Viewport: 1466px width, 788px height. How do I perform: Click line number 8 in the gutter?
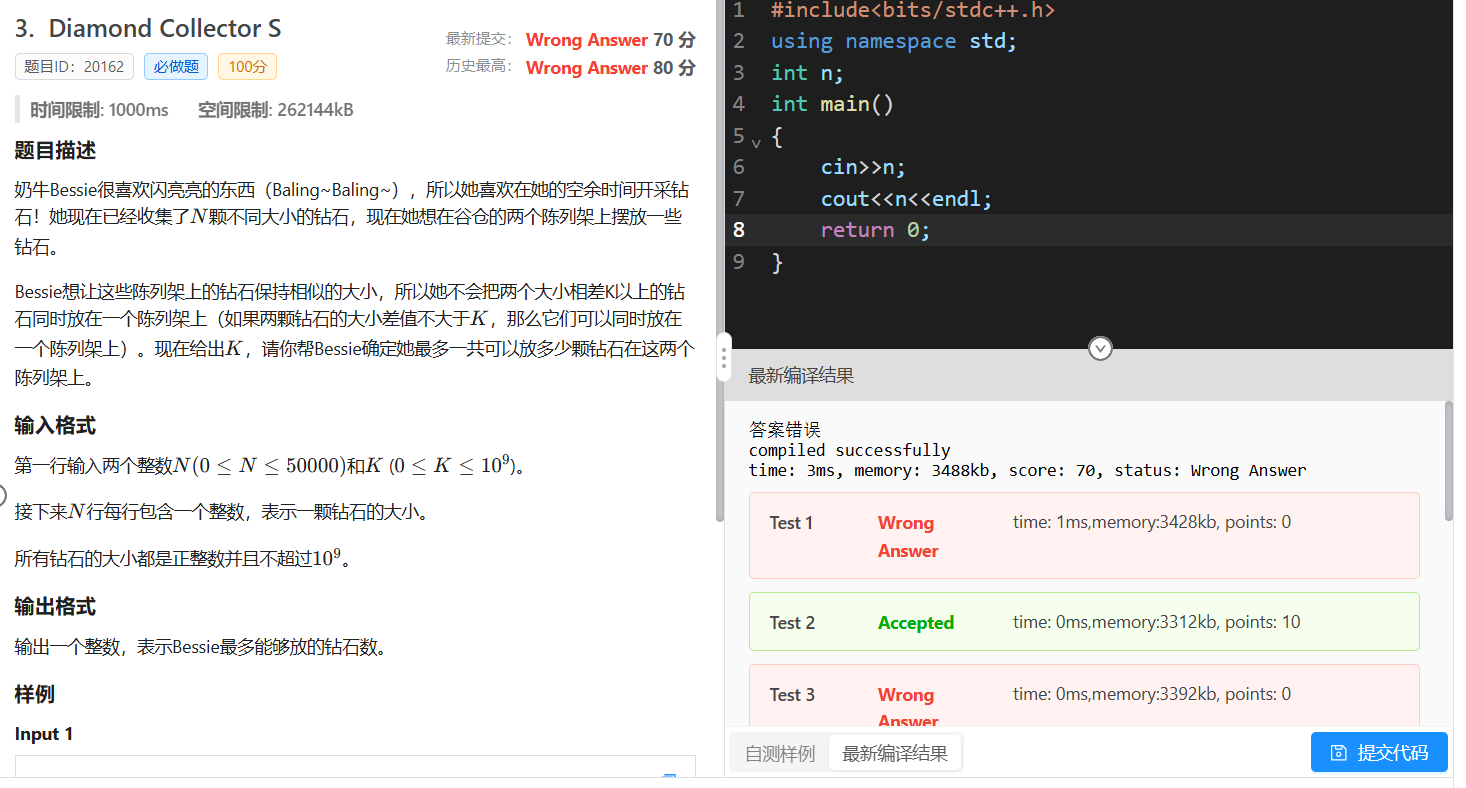point(739,230)
